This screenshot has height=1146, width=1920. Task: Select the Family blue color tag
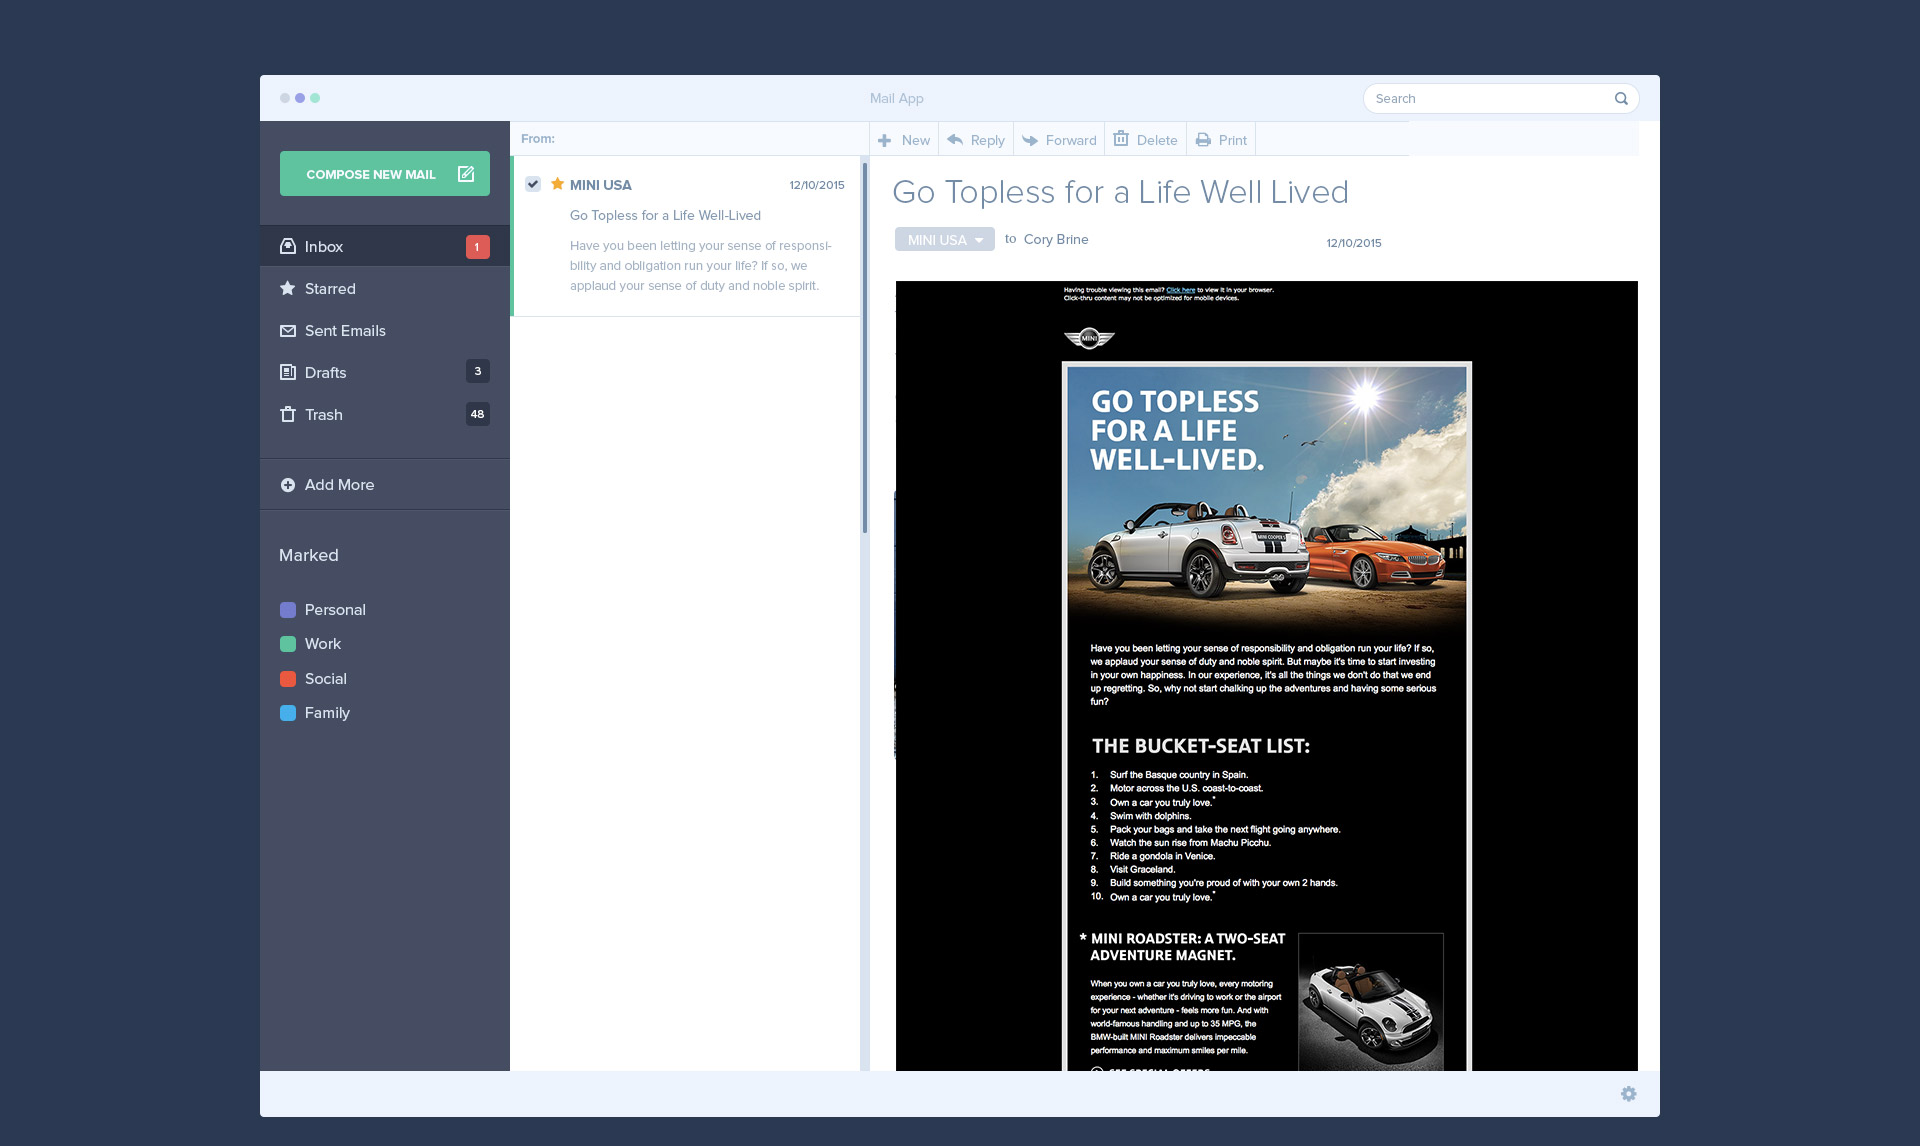[x=288, y=713]
